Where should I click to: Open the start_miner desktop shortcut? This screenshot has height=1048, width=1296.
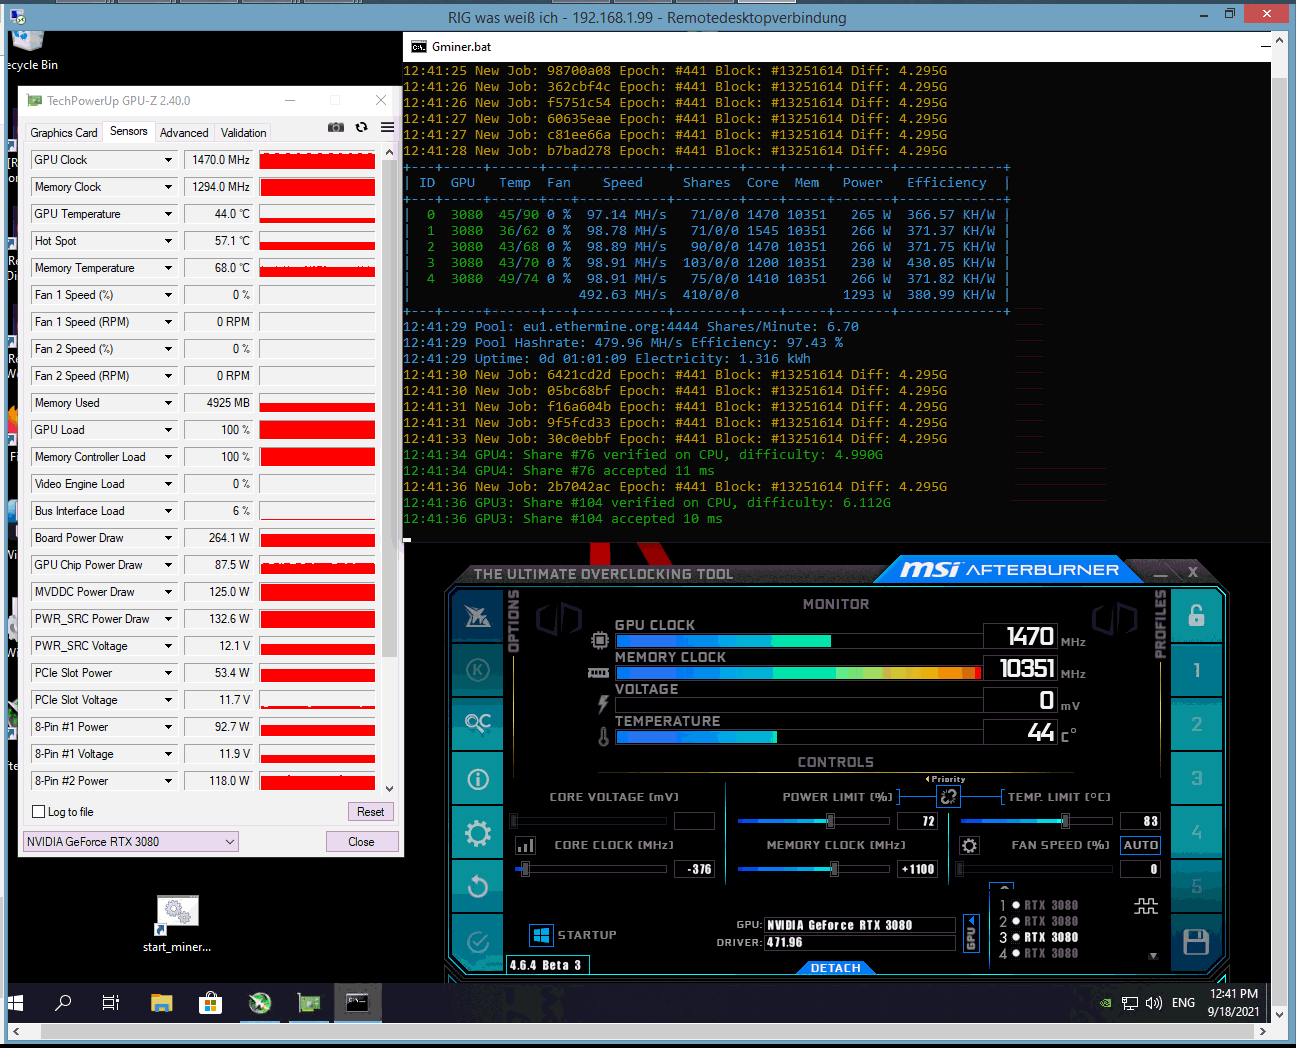(177, 924)
